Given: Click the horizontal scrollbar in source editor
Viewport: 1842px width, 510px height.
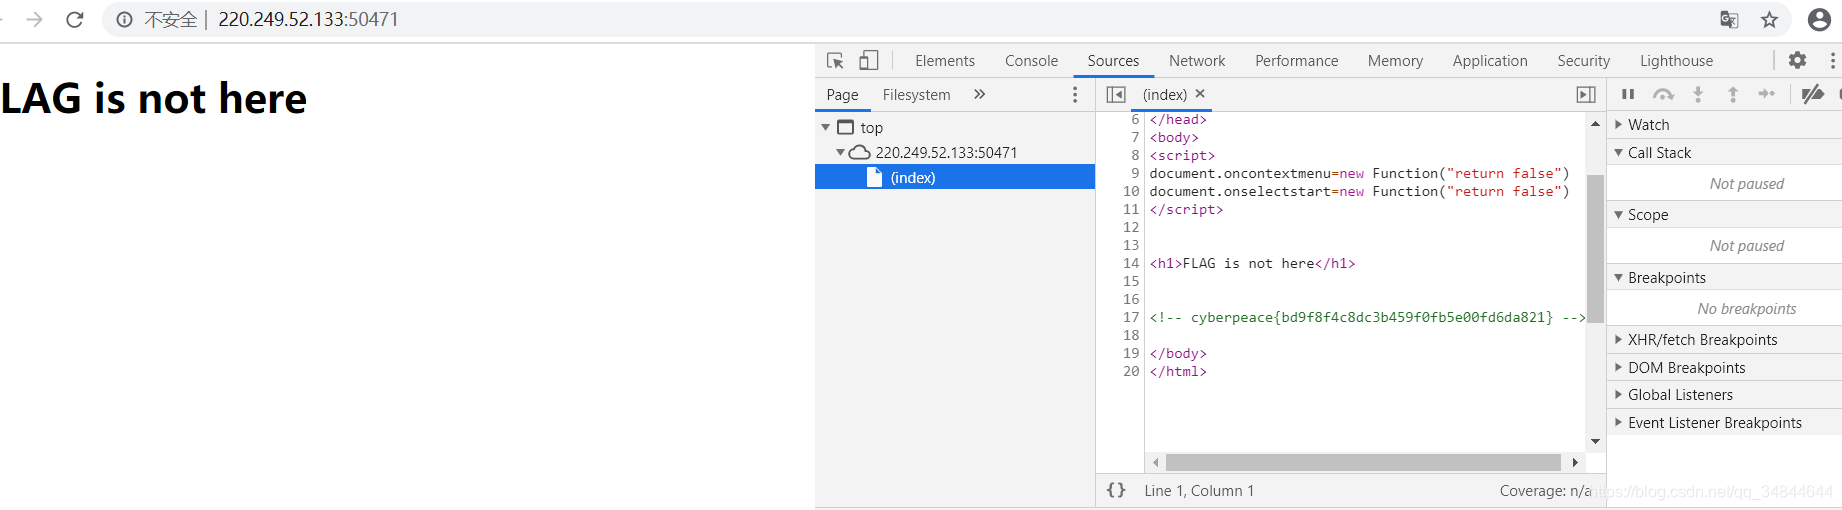Looking at the screenshot, I should click(1363, 462).
